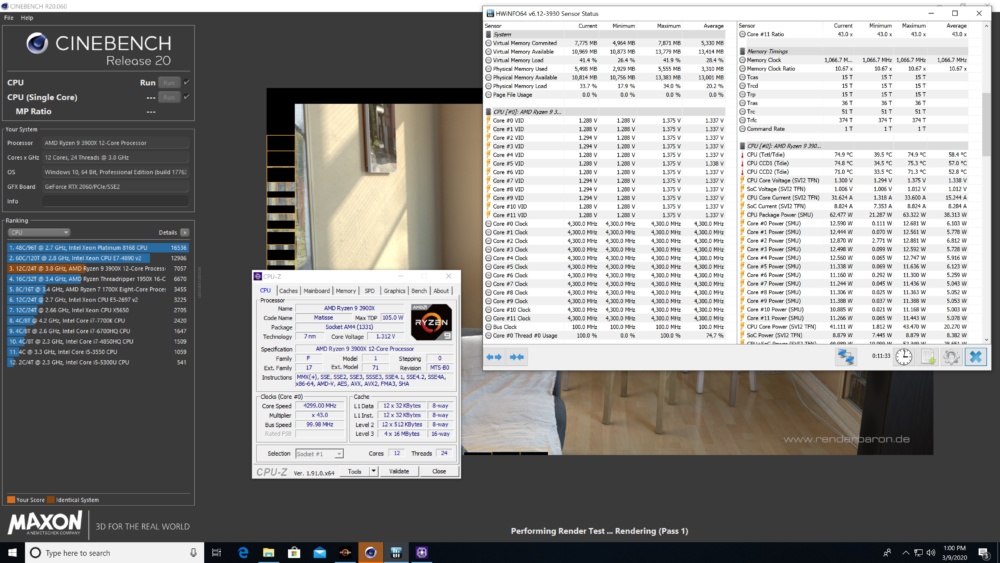Click Cortana microphone icon in search box
Screen dimensions: 1000x563
[x=193, y=553]
